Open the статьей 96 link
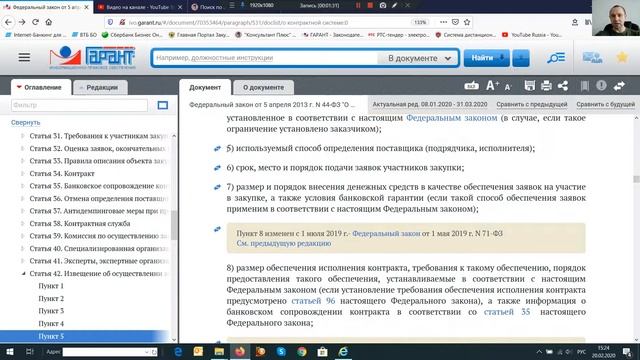Image resolution: width=640 pixels, height=360 pixels. [x=313, y=301]
